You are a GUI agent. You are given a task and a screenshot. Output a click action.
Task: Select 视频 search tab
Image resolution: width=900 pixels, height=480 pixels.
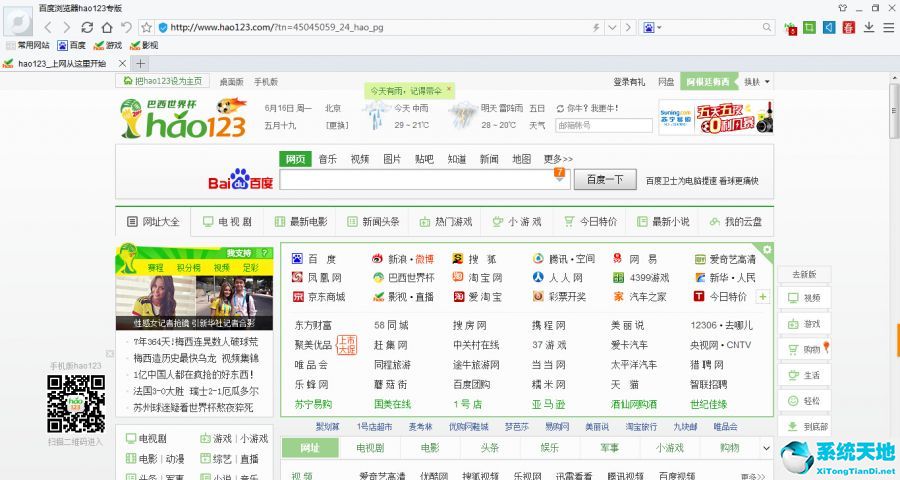pos(360,159)
